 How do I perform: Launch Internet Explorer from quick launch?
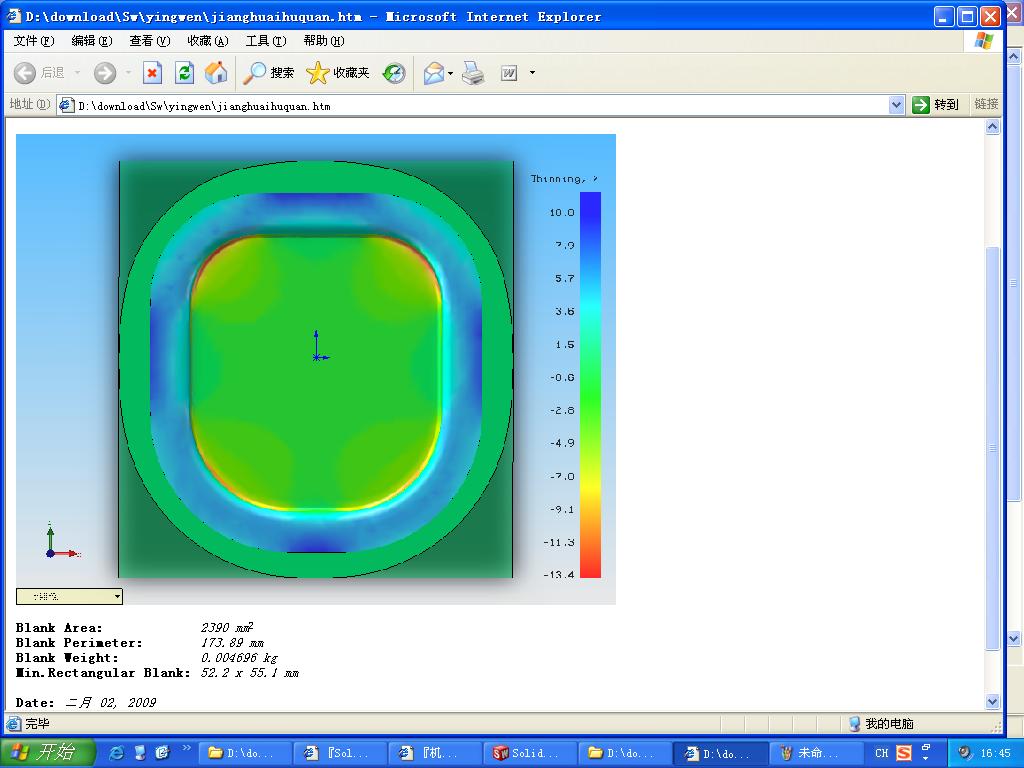tap(117, 753)
